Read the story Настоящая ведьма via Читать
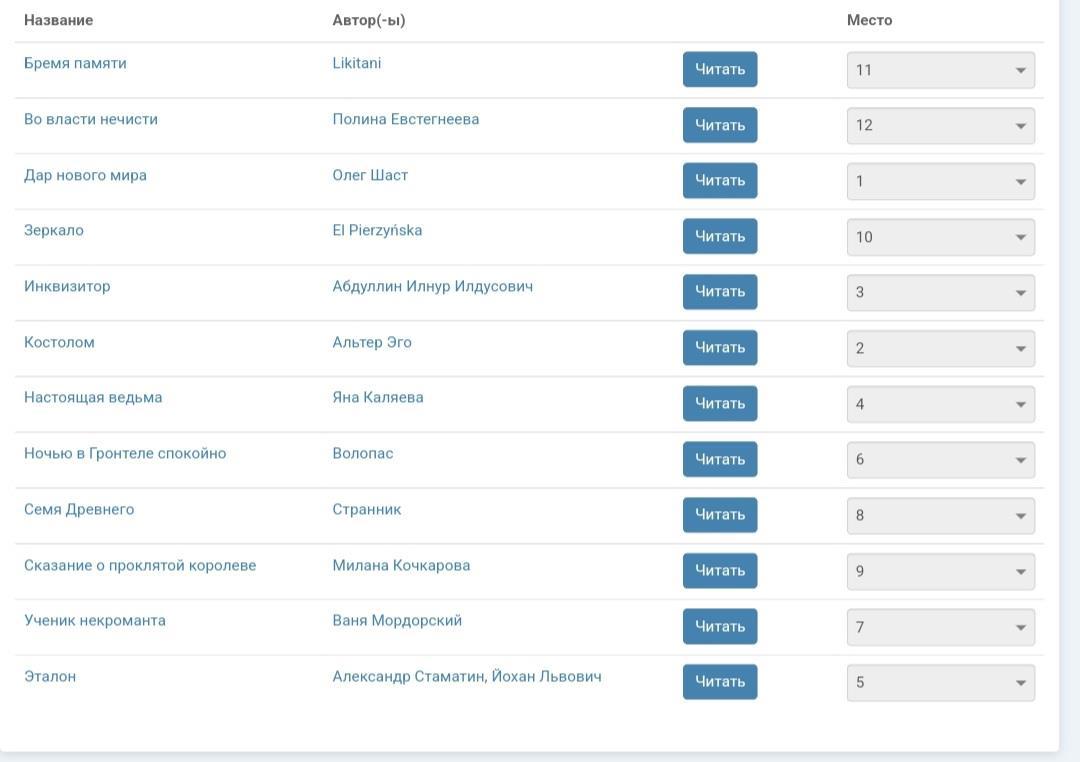Screen dimensions: 1080x762 (x=720, y=403)
